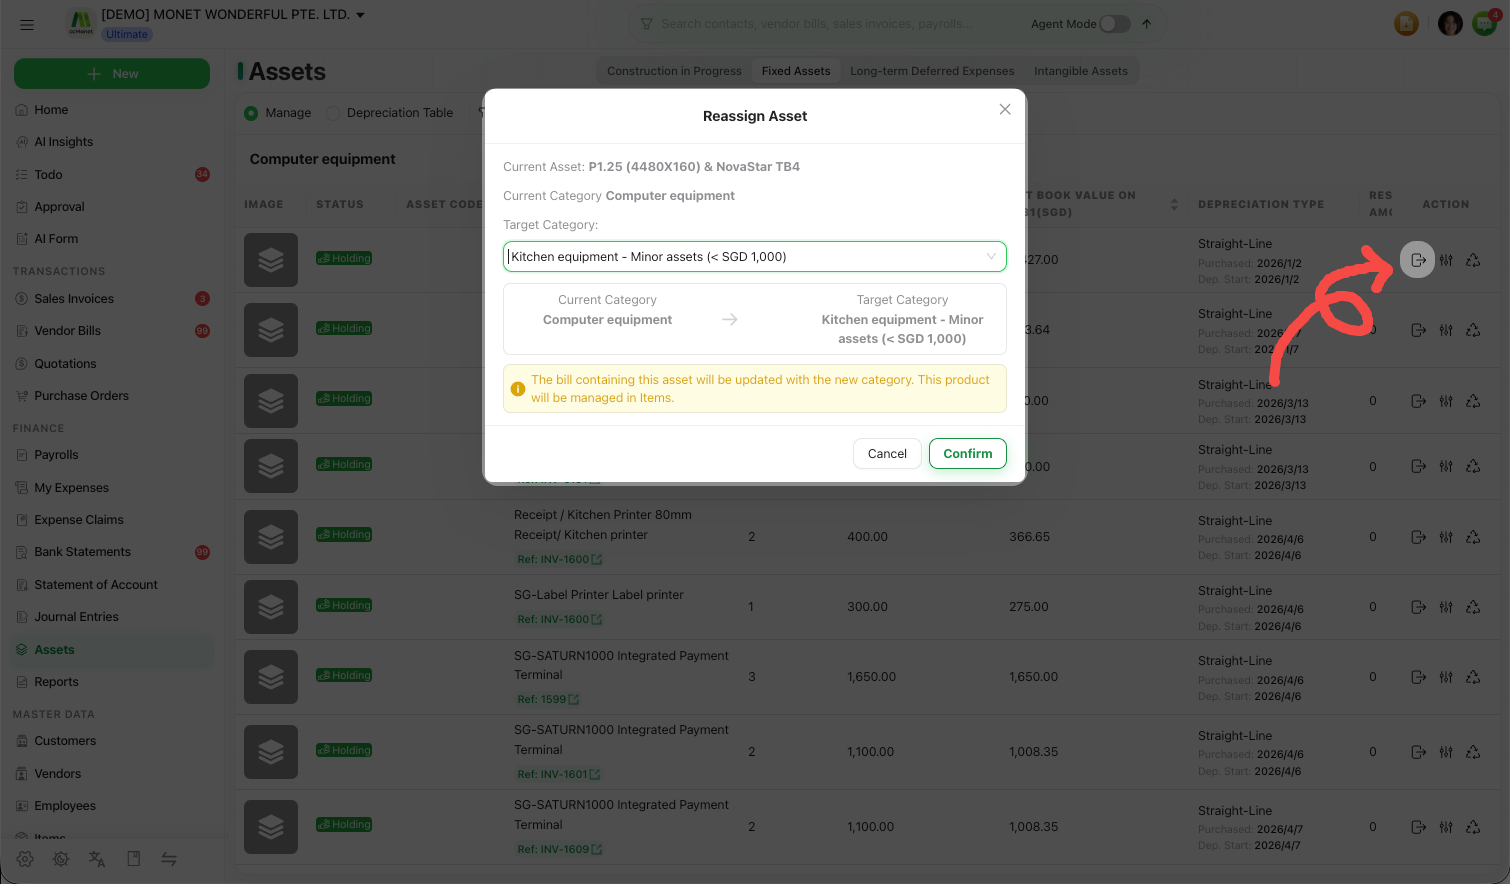1510x884 pixels.
Task: Click the recycle icon for the INV-1609 row
Action: pyautogui.click(x=1473, y=827)
